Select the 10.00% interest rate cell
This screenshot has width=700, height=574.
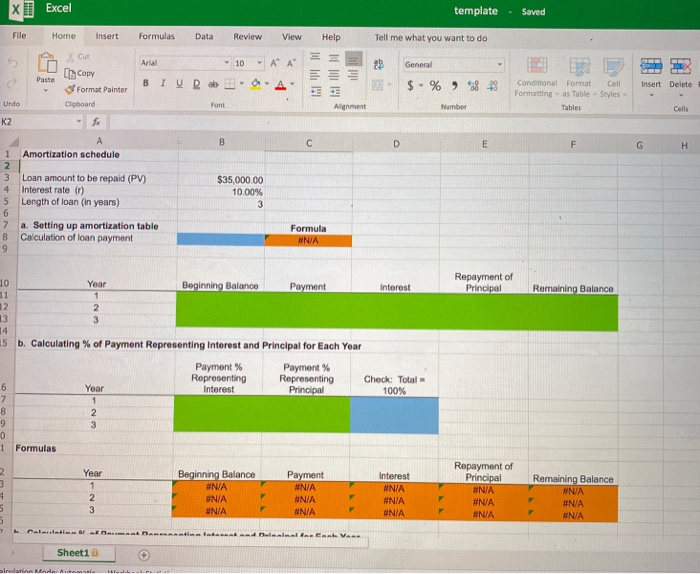pos(221,192)
